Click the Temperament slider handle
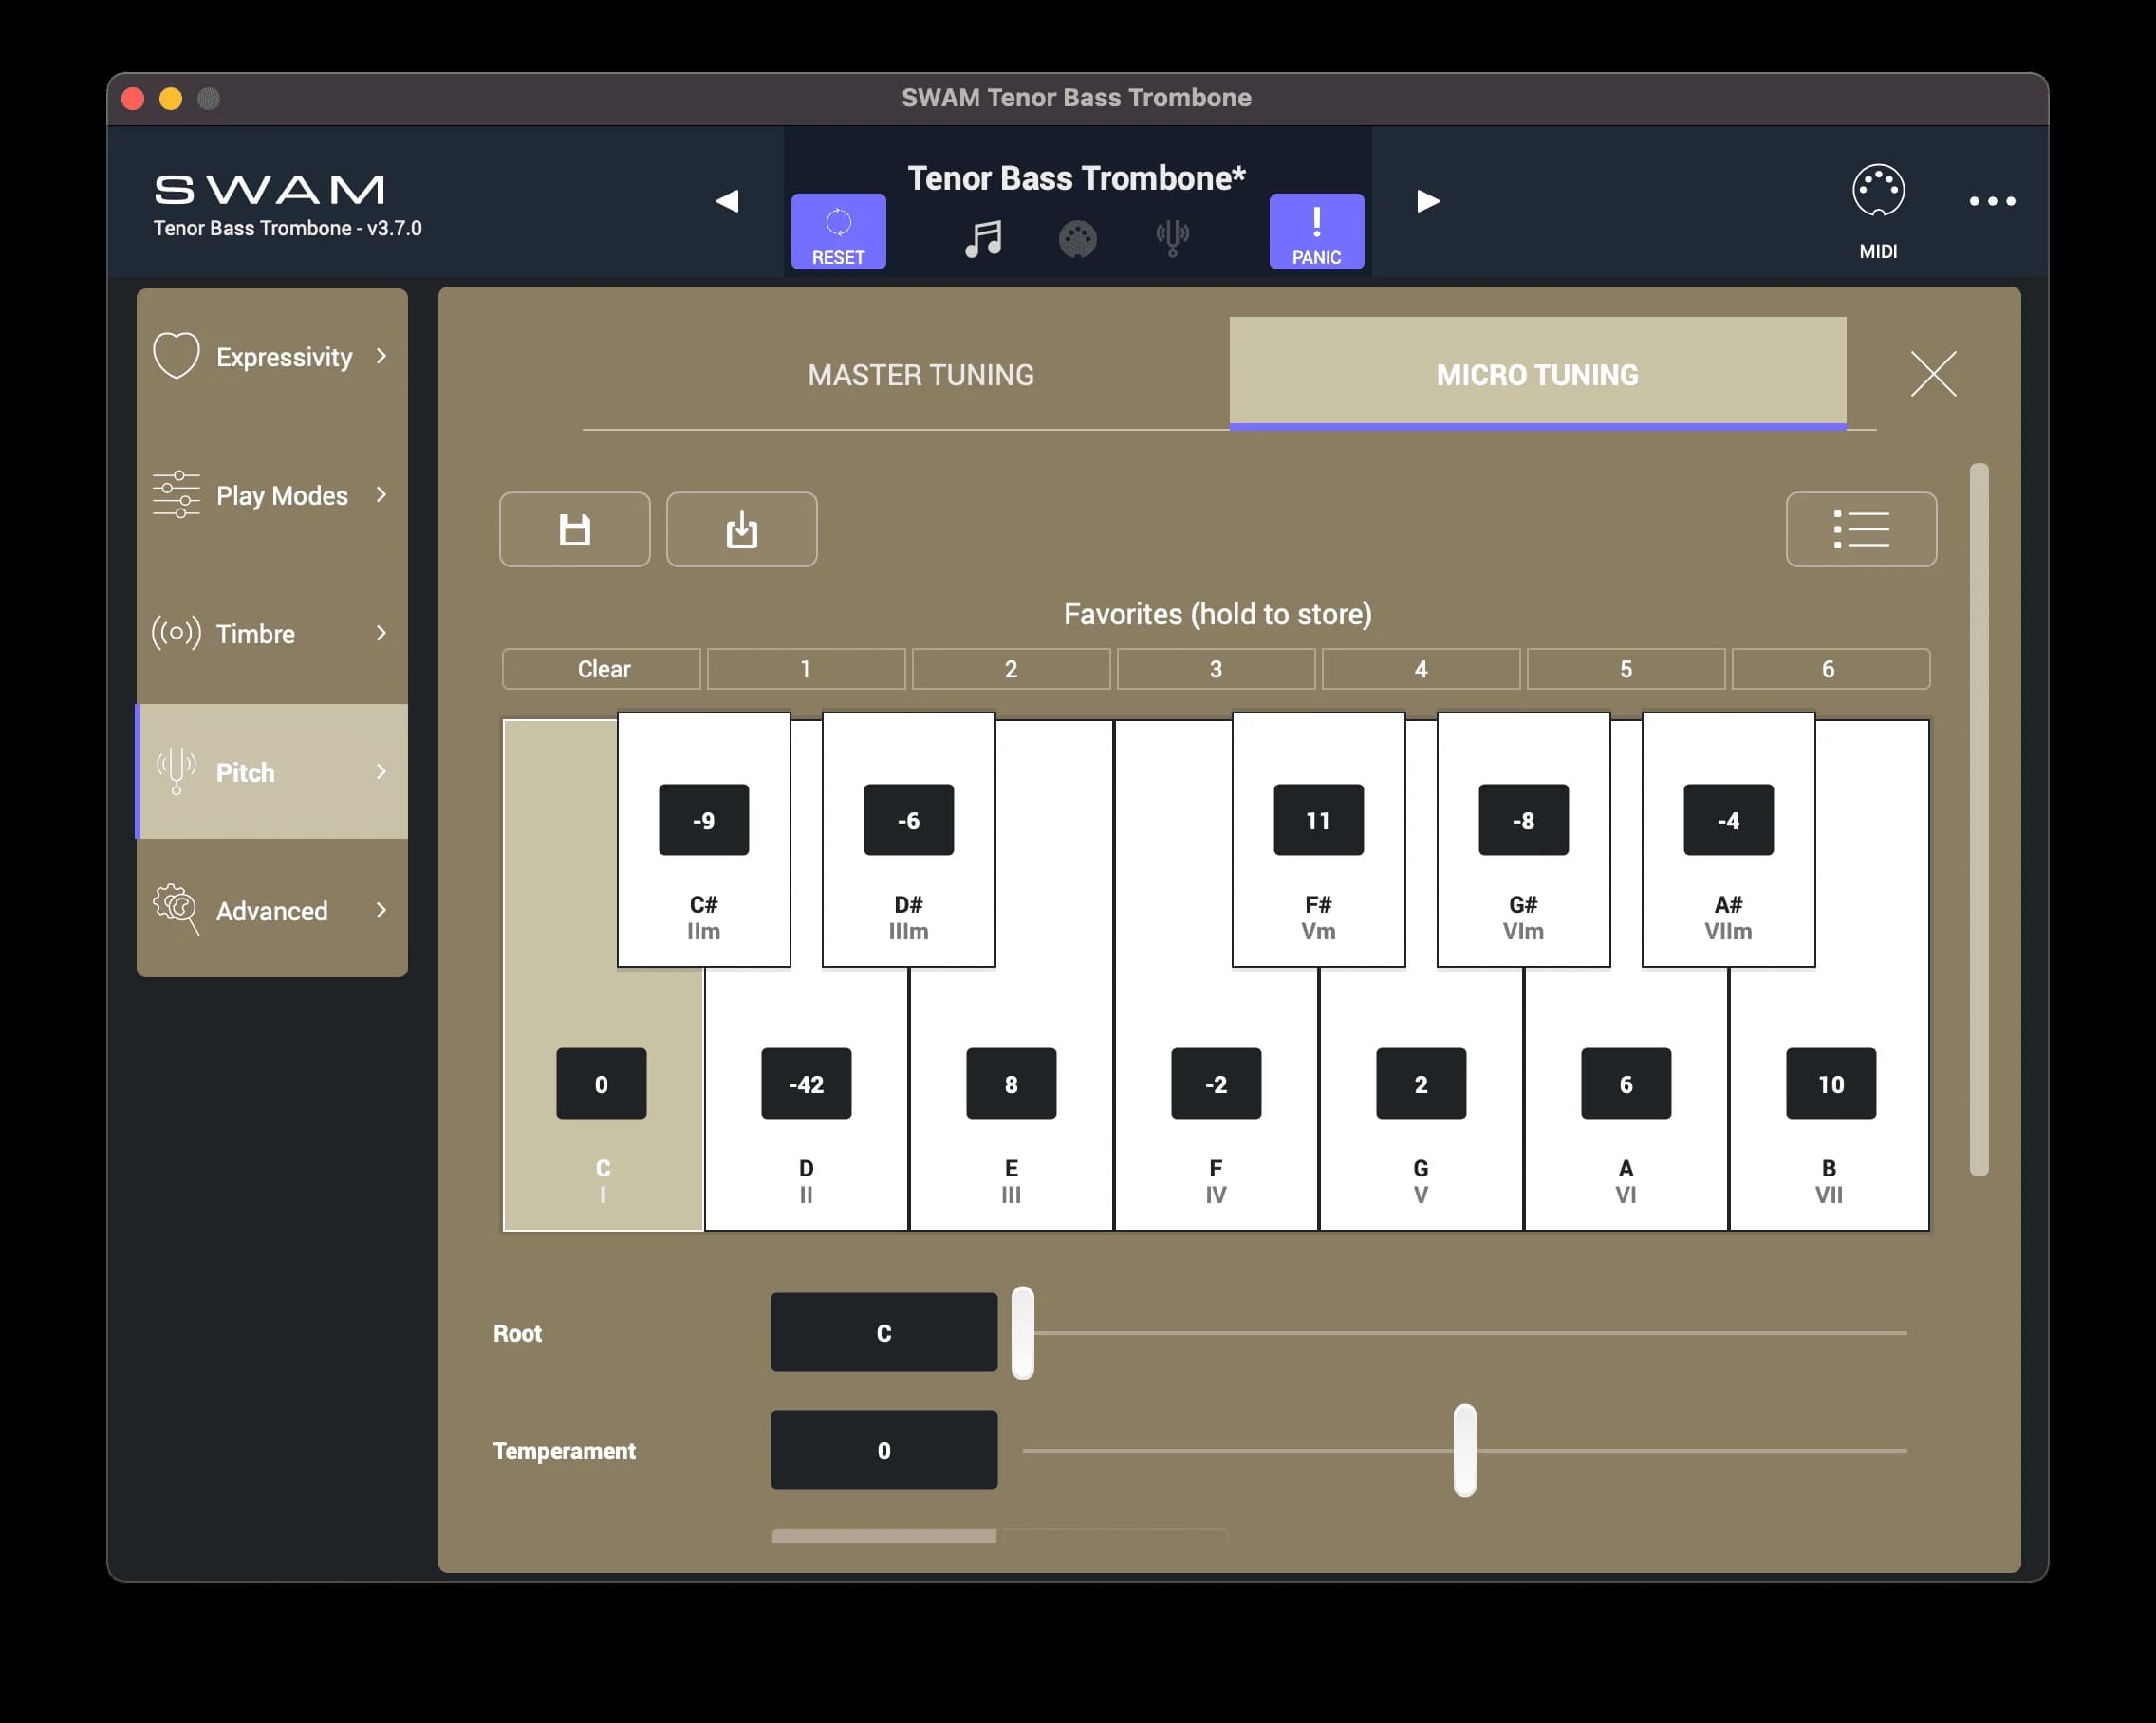The image size is (2156, 1723). tap(1464, 1450)
